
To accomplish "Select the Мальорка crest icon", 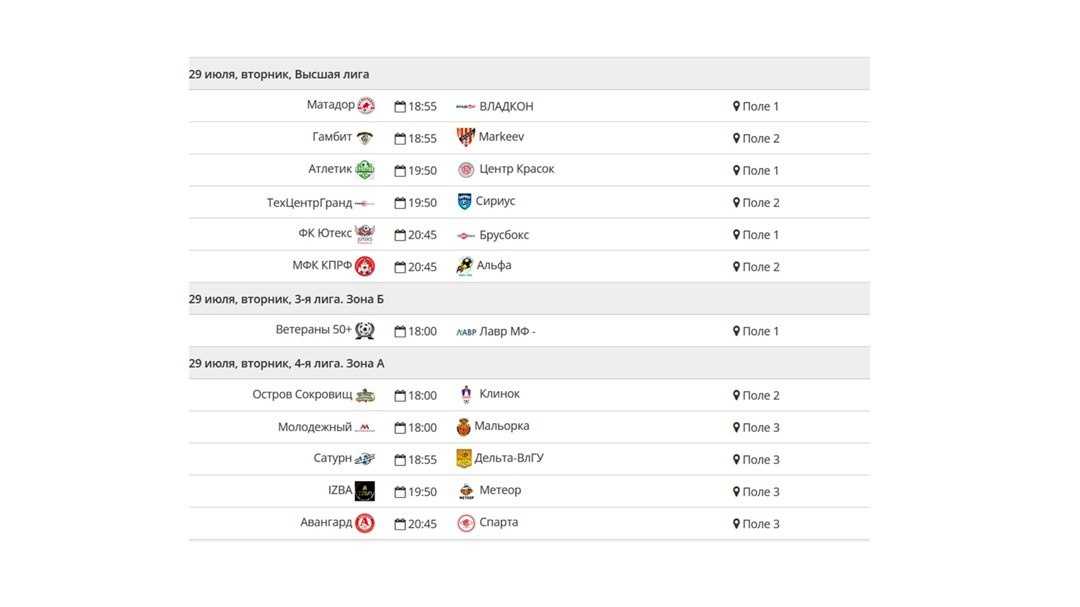I will [x=464, y=427].
